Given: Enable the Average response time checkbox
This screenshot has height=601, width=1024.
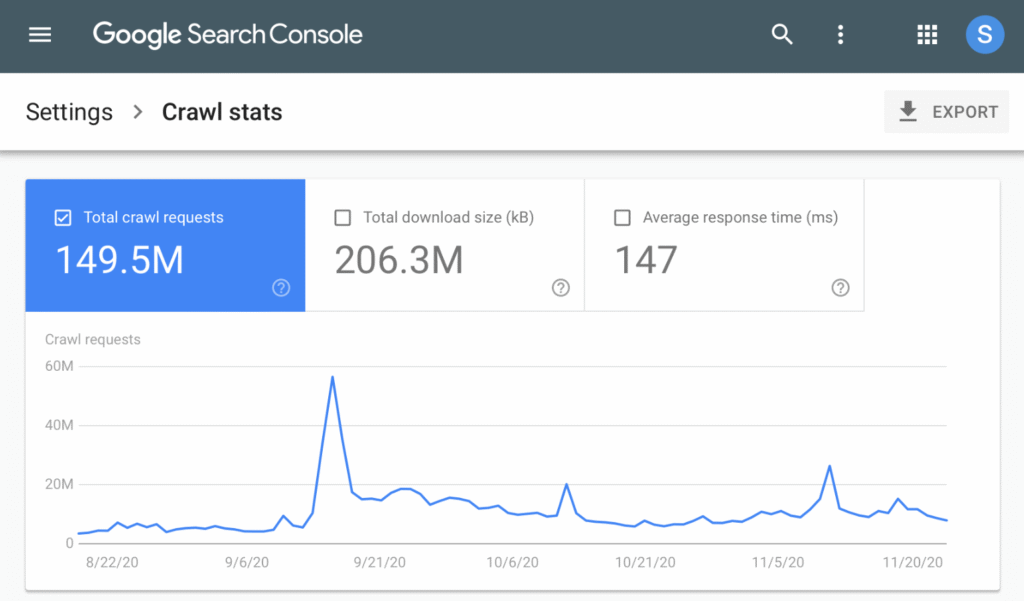Looking at the screenshot, I should coord(622,217).
